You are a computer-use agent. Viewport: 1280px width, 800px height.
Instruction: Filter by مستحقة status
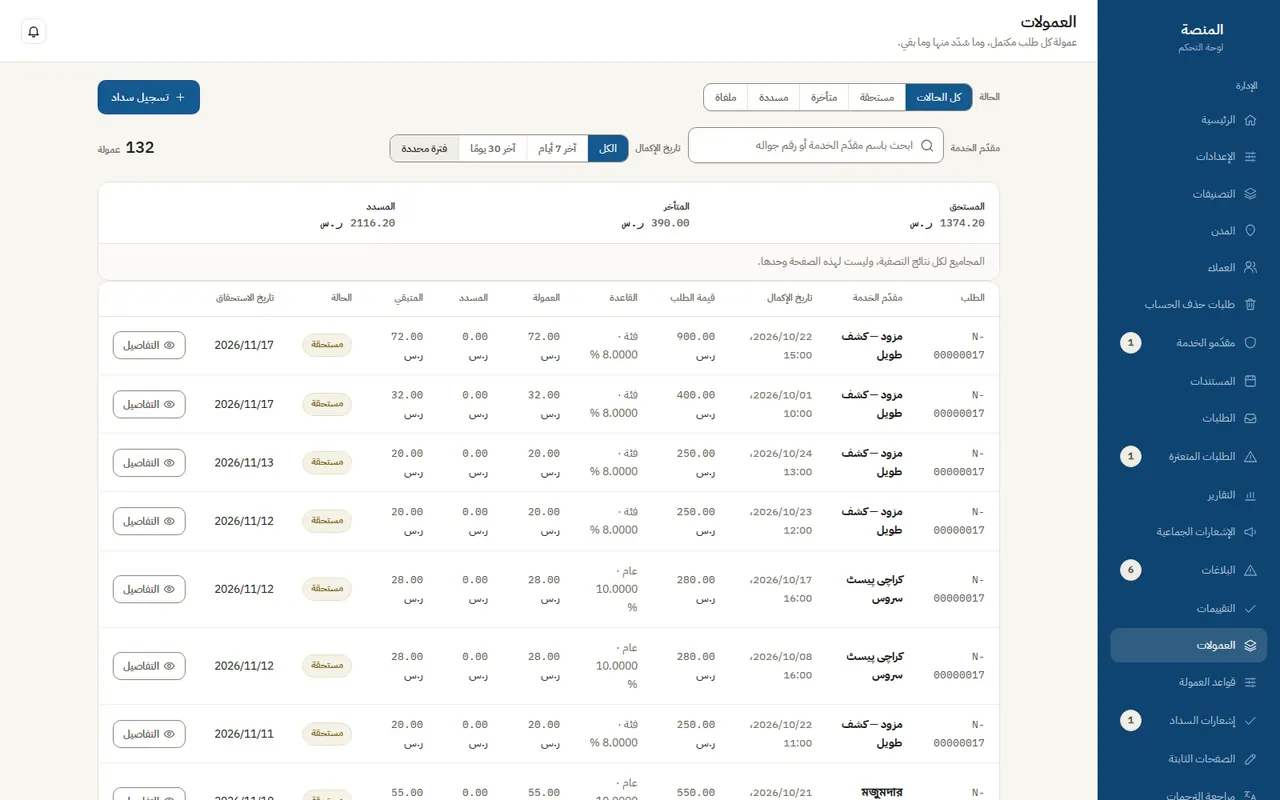coord(877,97)
